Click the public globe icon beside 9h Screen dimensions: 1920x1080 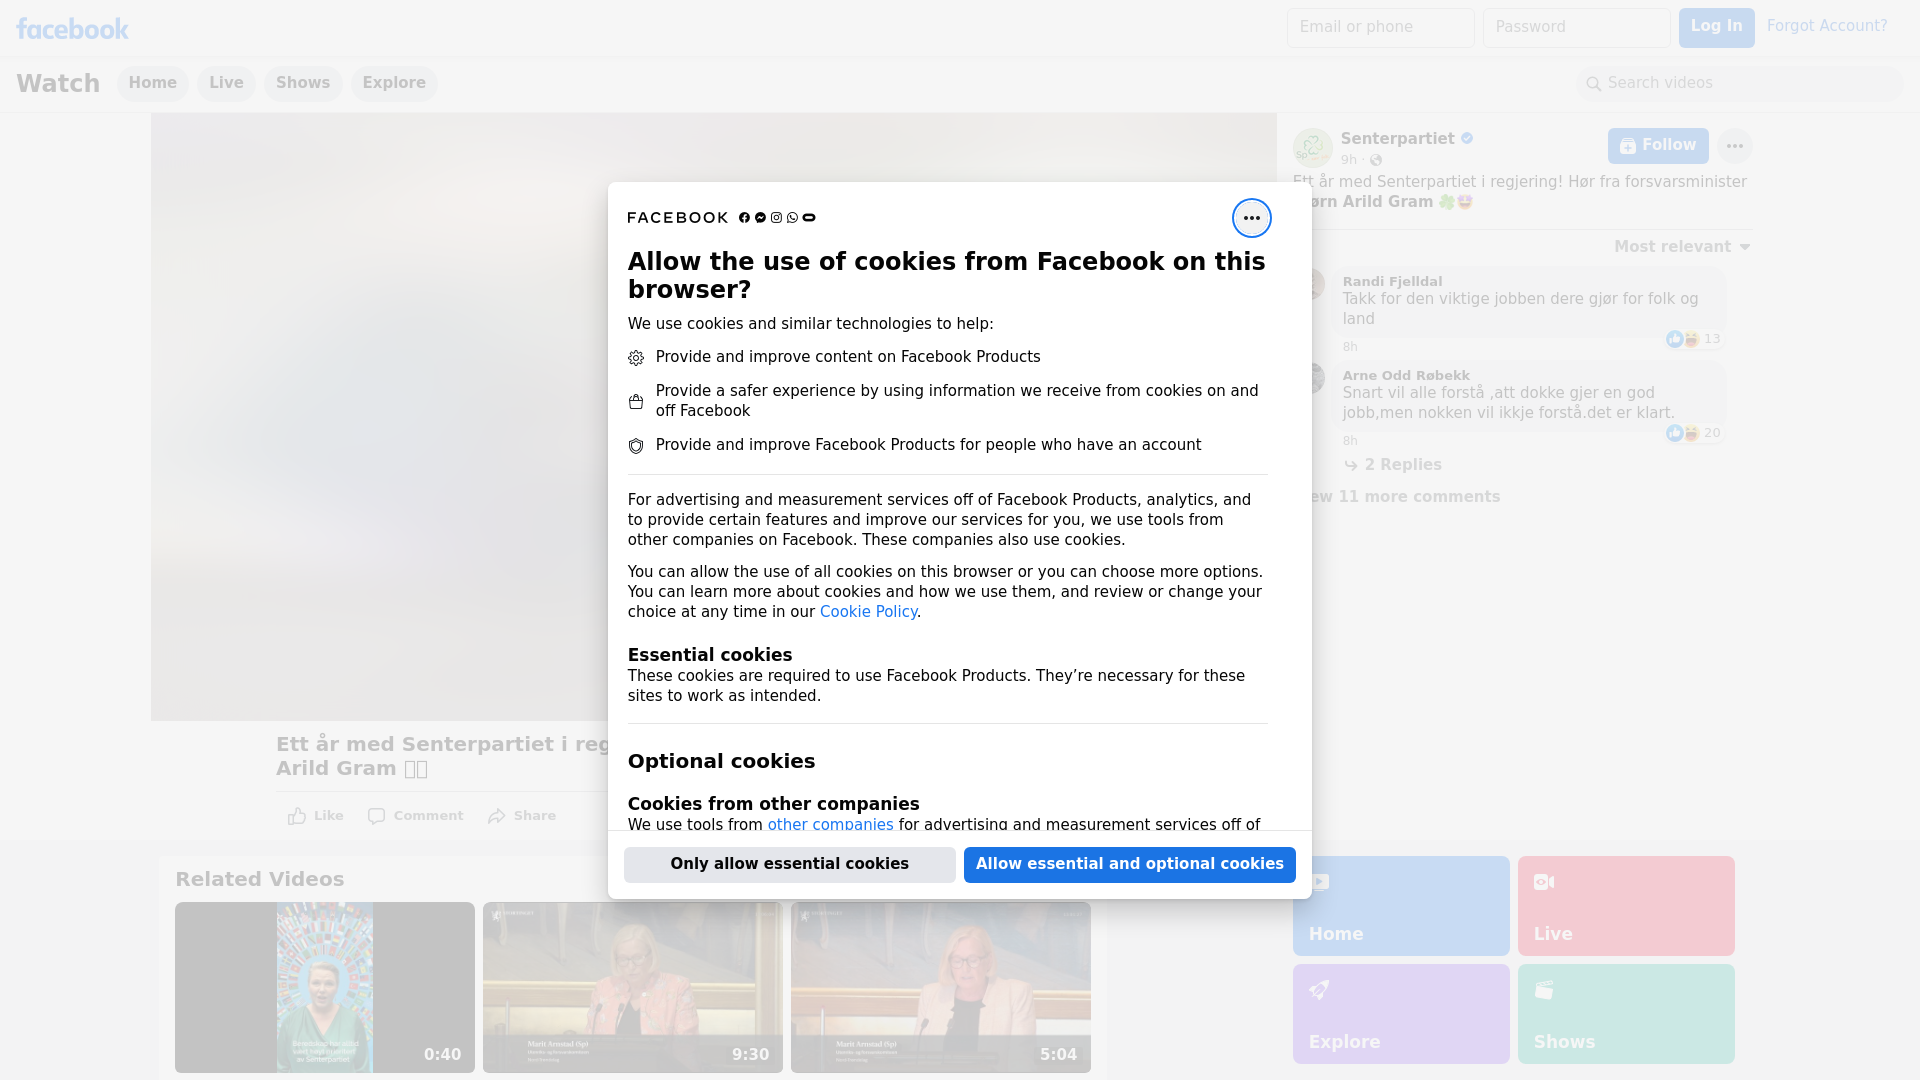tap(1376, 160)
